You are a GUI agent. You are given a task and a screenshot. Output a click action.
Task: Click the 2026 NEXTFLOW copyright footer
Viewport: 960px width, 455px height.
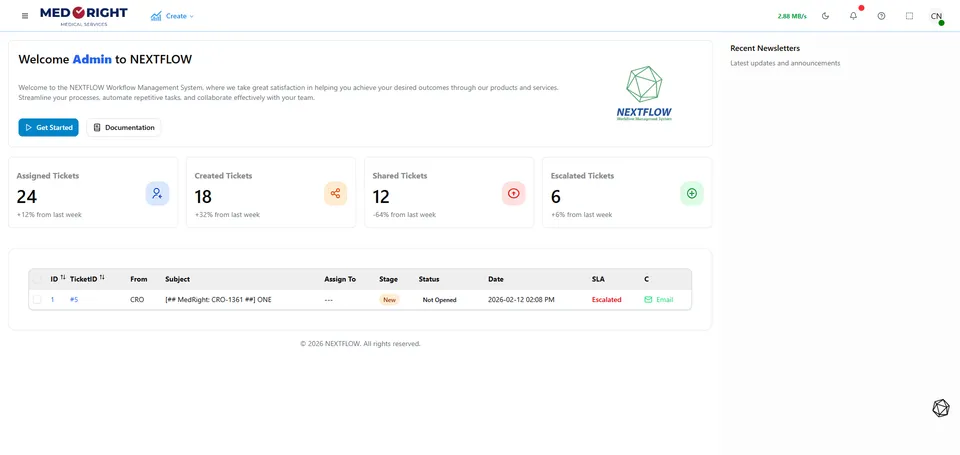click(360, 344)
